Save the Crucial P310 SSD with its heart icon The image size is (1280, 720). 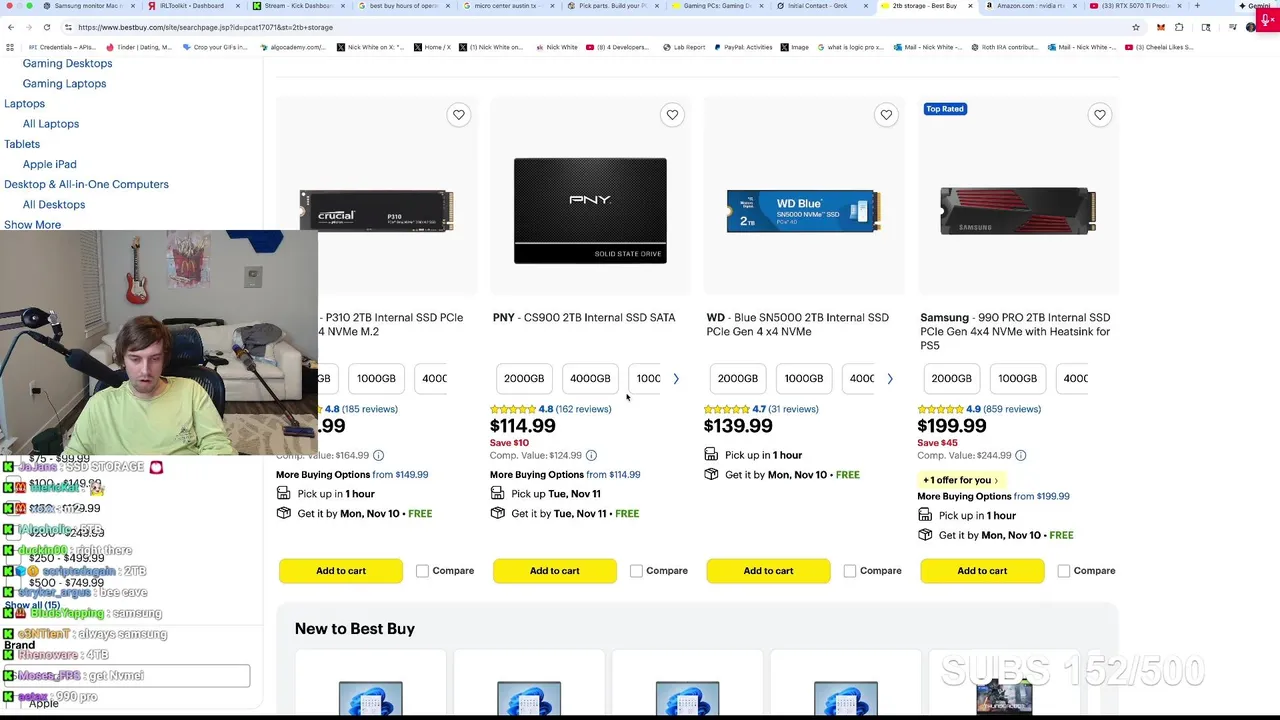click(x=459, y=115)
